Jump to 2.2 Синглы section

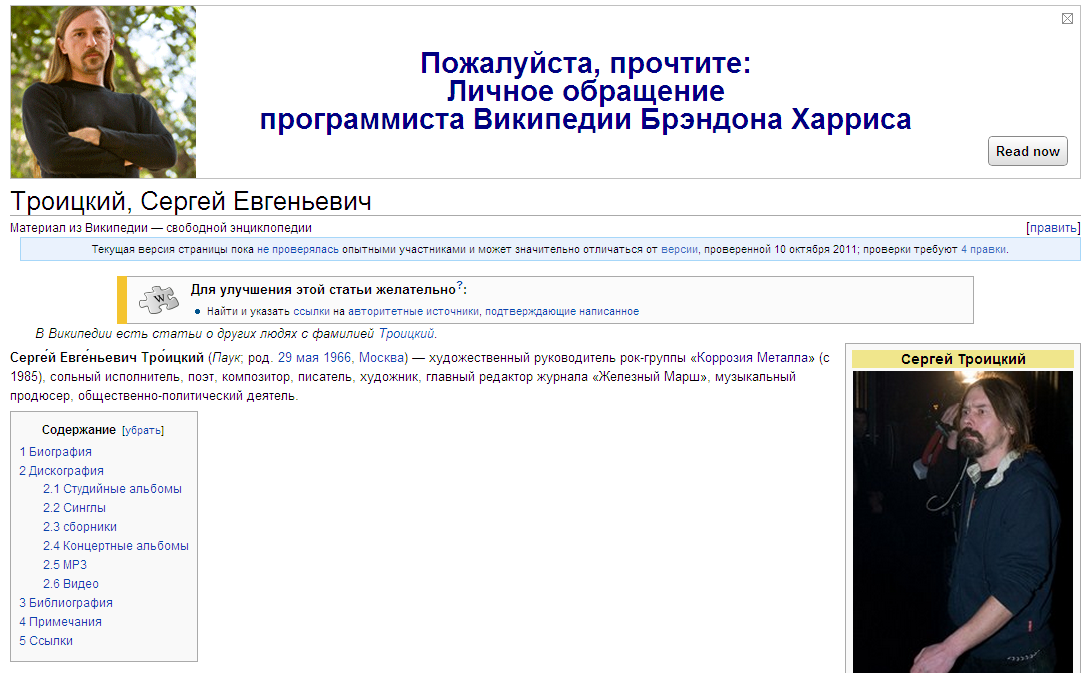[74, 508]
